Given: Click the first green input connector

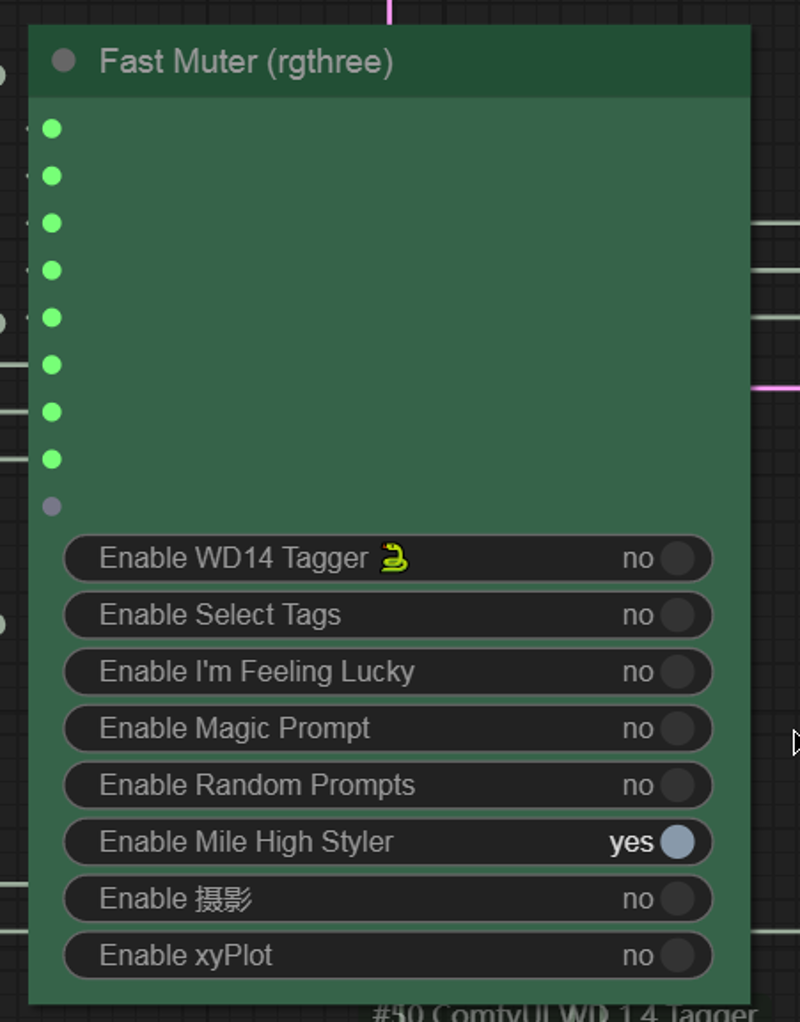Looking at the screenshot, I should point(52,129).
